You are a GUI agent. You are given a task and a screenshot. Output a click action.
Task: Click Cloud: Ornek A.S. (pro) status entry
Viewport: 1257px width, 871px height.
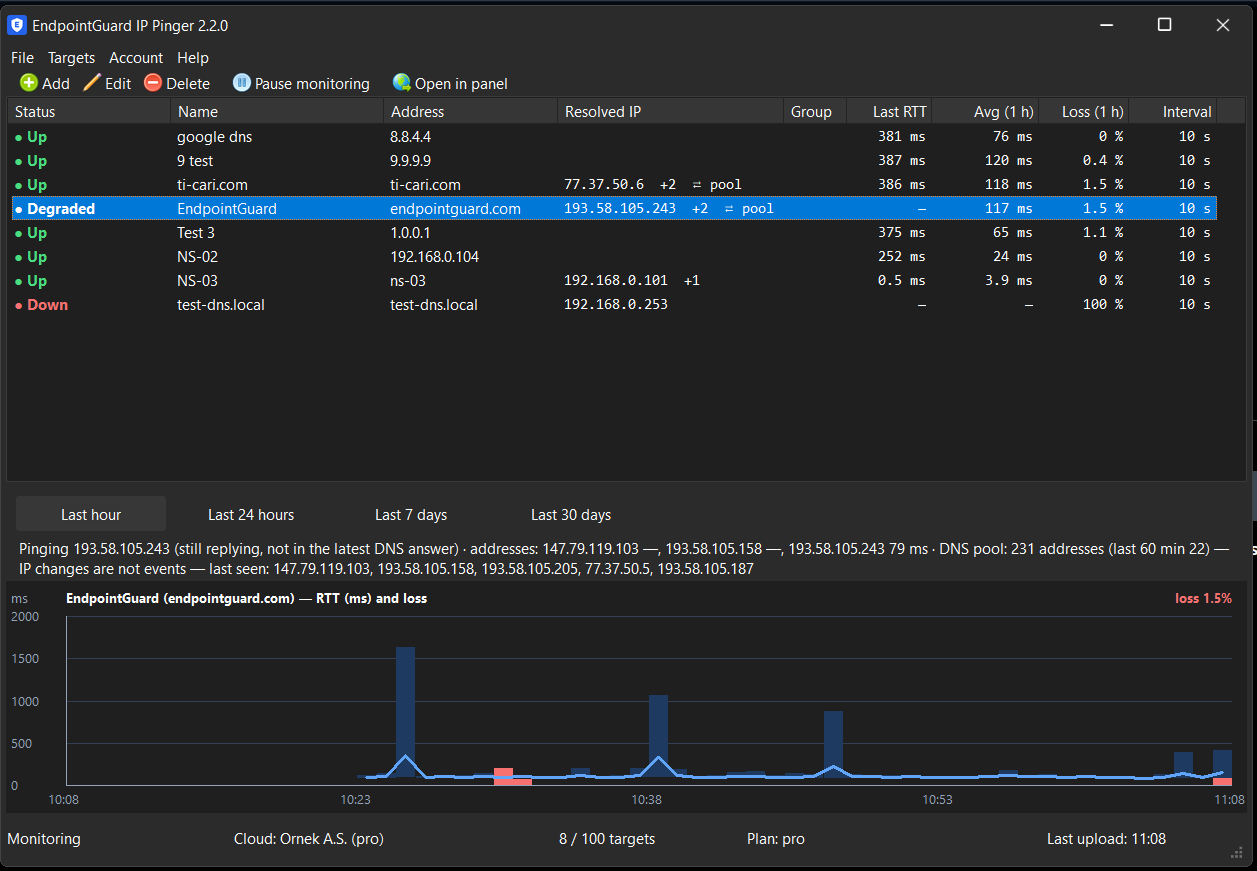pyautogui.click(x=309, y=839)
